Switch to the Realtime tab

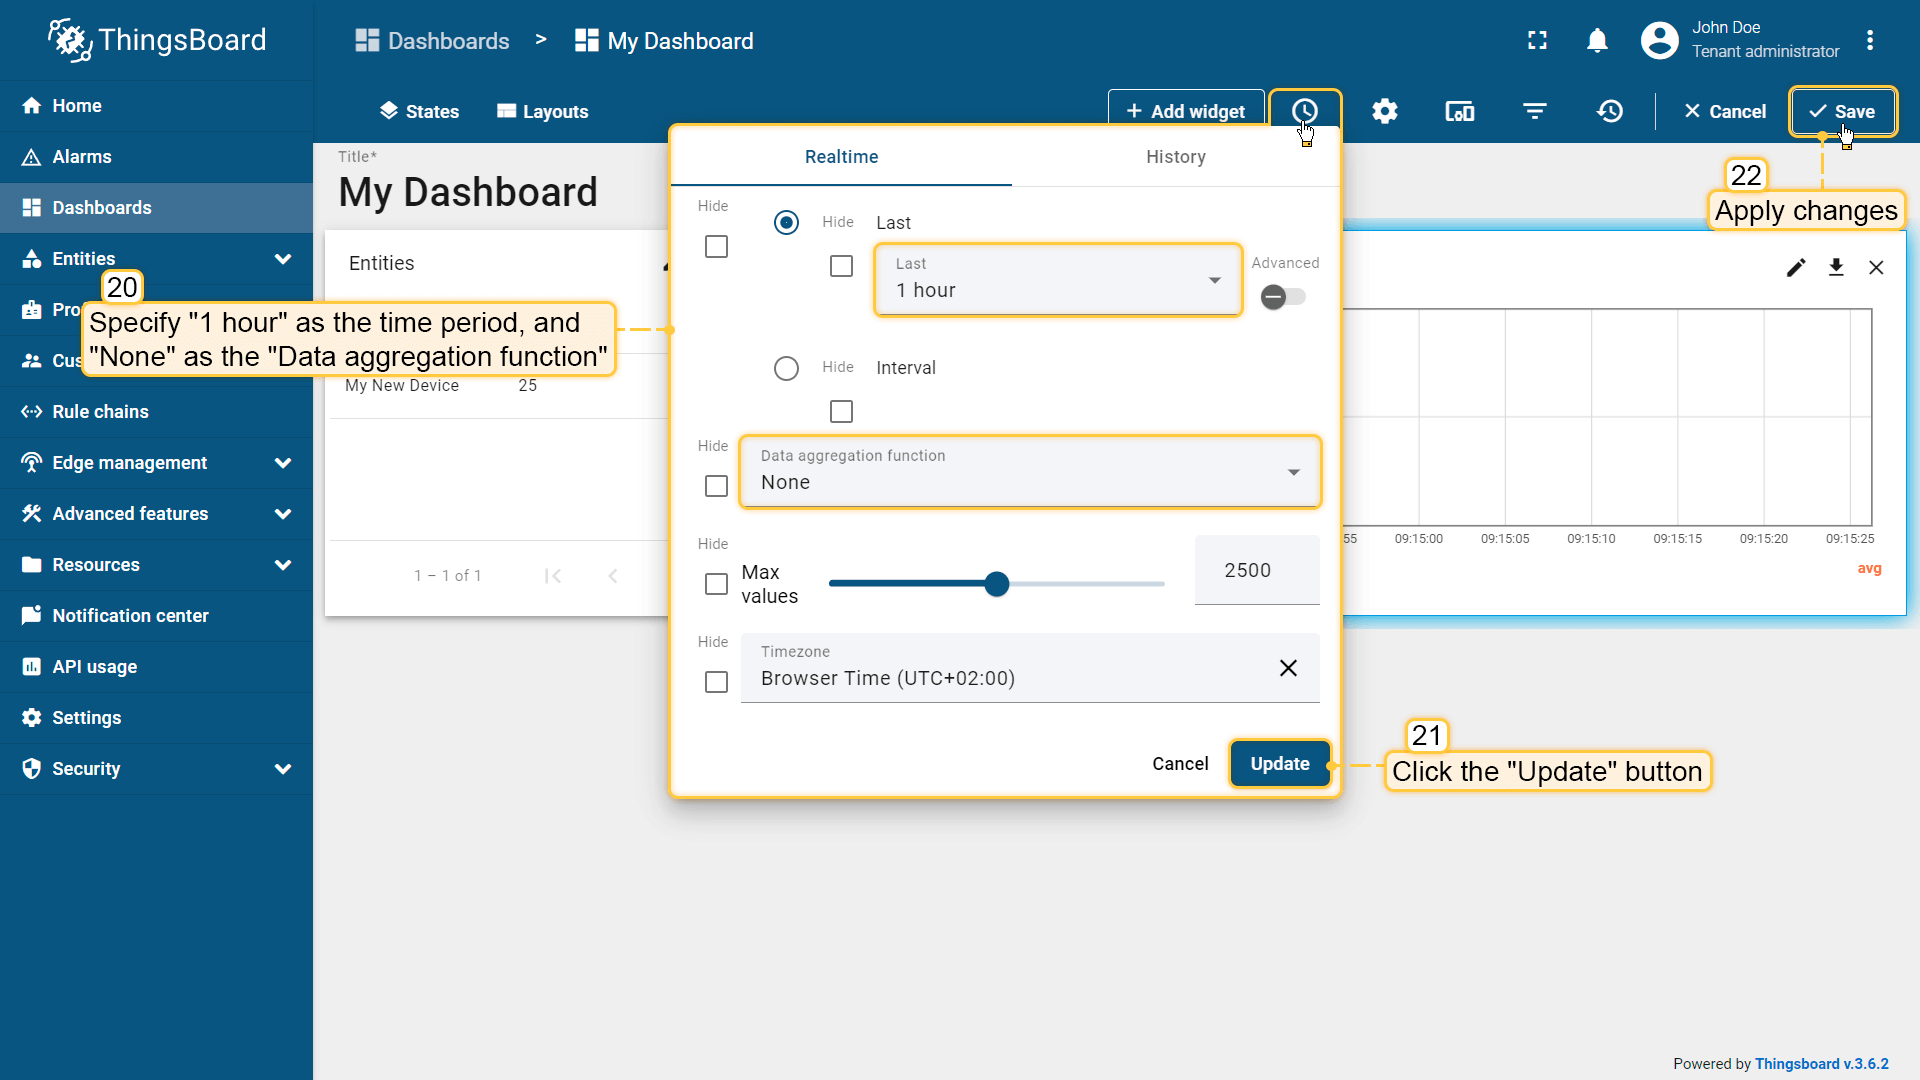click(841, 157)
